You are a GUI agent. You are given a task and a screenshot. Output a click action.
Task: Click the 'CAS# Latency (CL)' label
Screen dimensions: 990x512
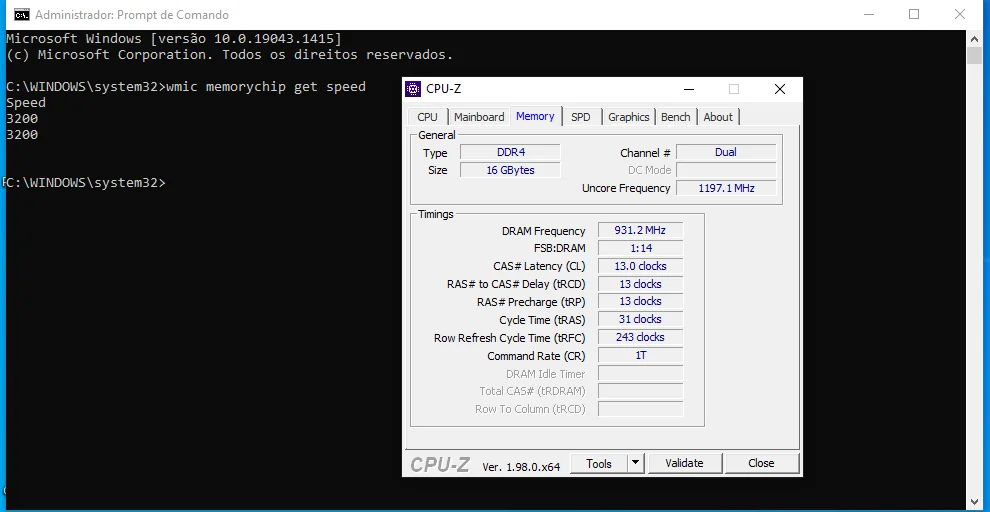(x=539, y=266)
